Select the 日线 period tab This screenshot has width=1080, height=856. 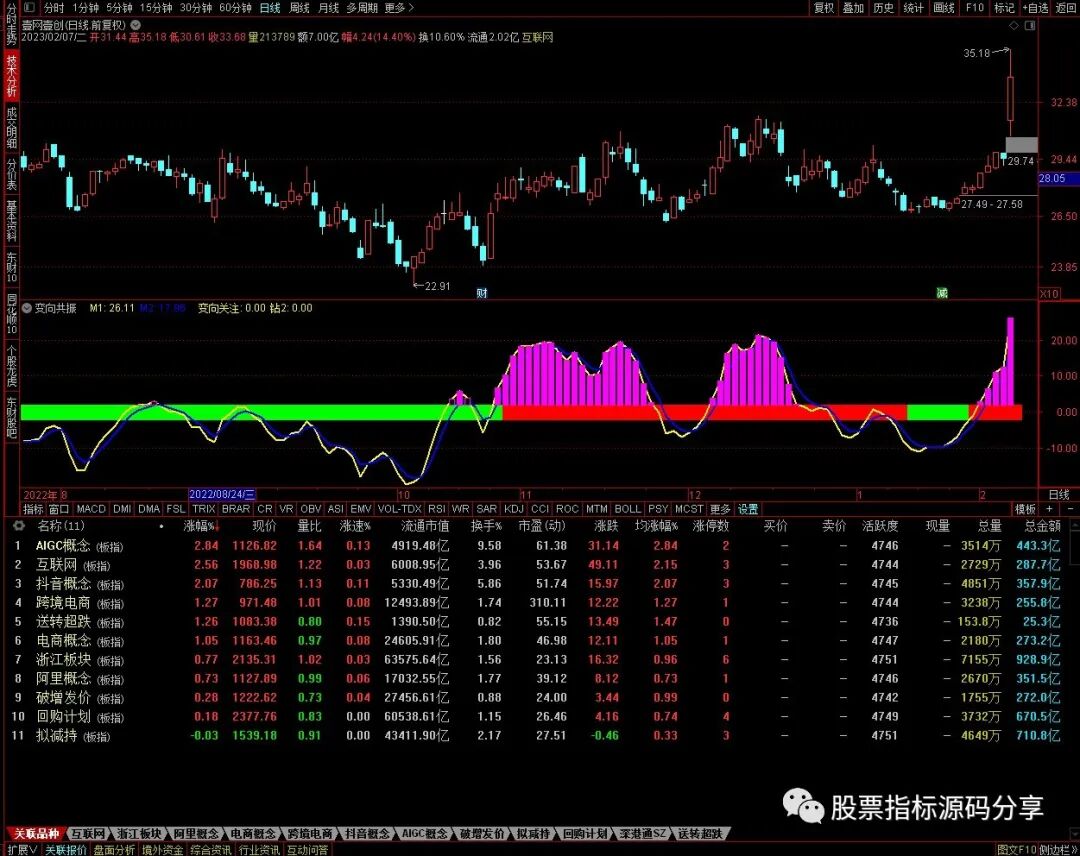point(270,8)
